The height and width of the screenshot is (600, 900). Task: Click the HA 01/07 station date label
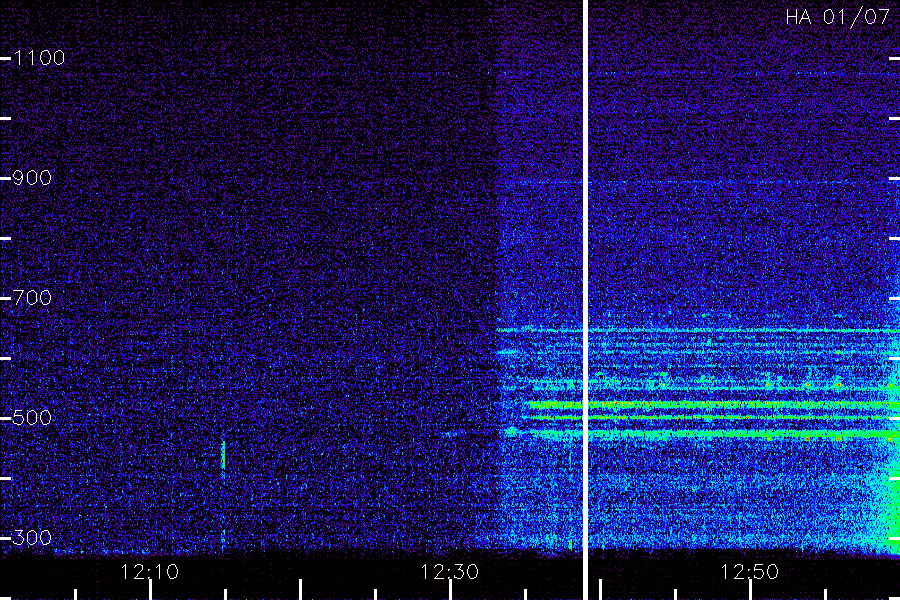pos(837,17)
